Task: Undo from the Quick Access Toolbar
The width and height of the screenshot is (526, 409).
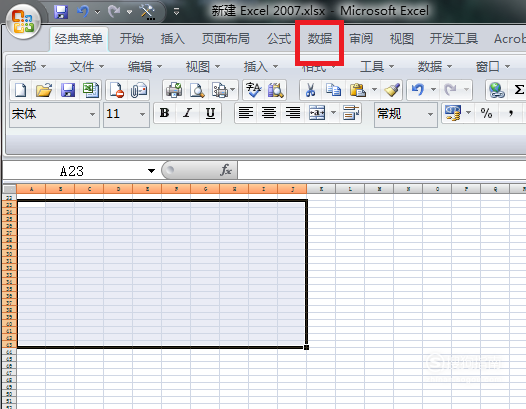Action: pyautogui.click(x=83, y=12)
